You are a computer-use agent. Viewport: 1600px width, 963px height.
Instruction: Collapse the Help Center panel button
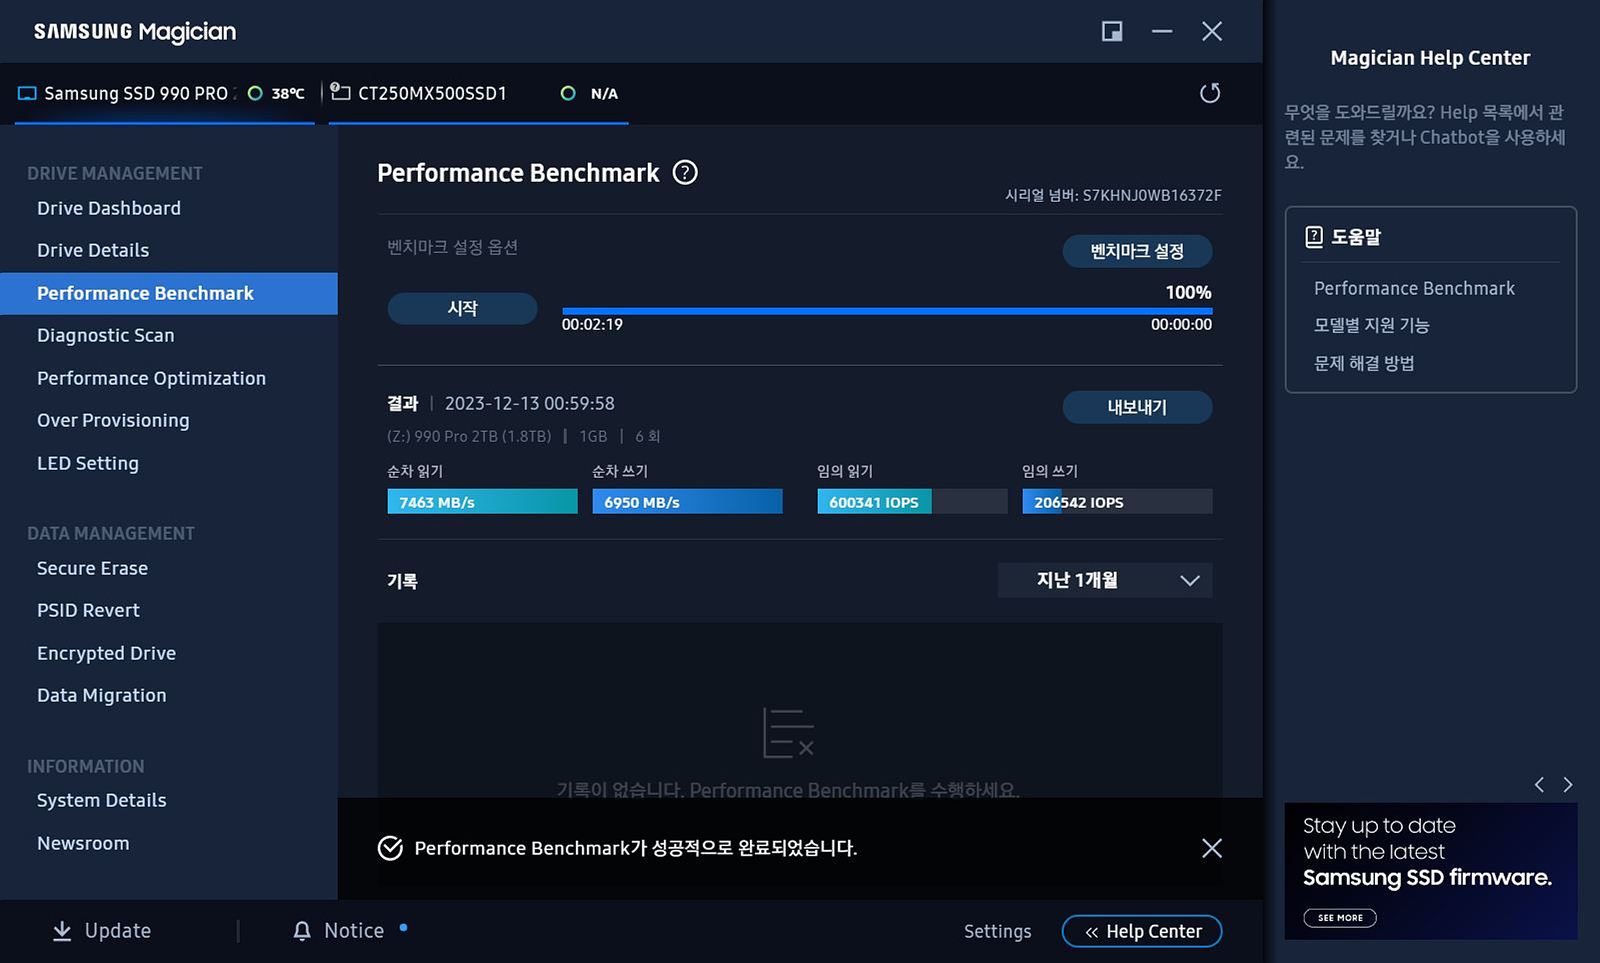pyautogui.click(x=1142, y=931)
